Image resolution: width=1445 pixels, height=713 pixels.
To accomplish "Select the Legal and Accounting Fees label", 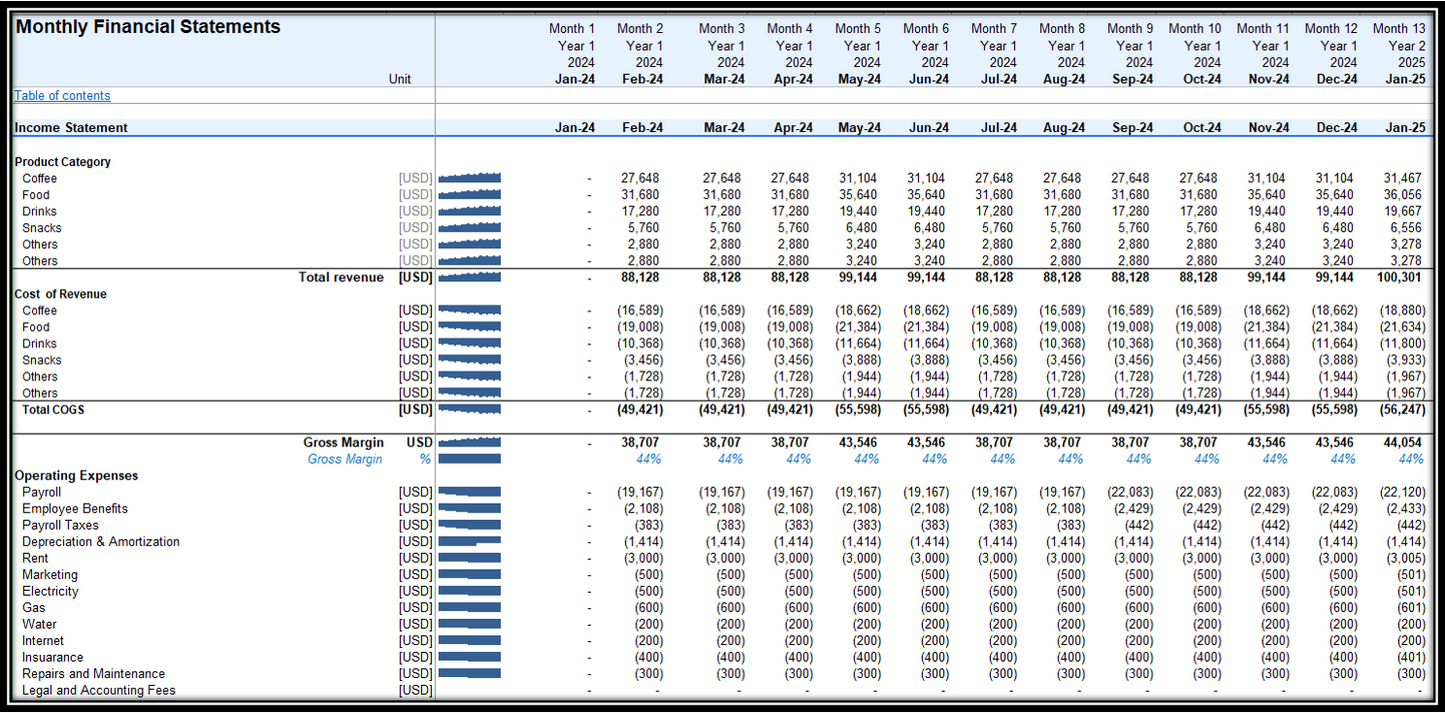I will (x=98, y=690).
